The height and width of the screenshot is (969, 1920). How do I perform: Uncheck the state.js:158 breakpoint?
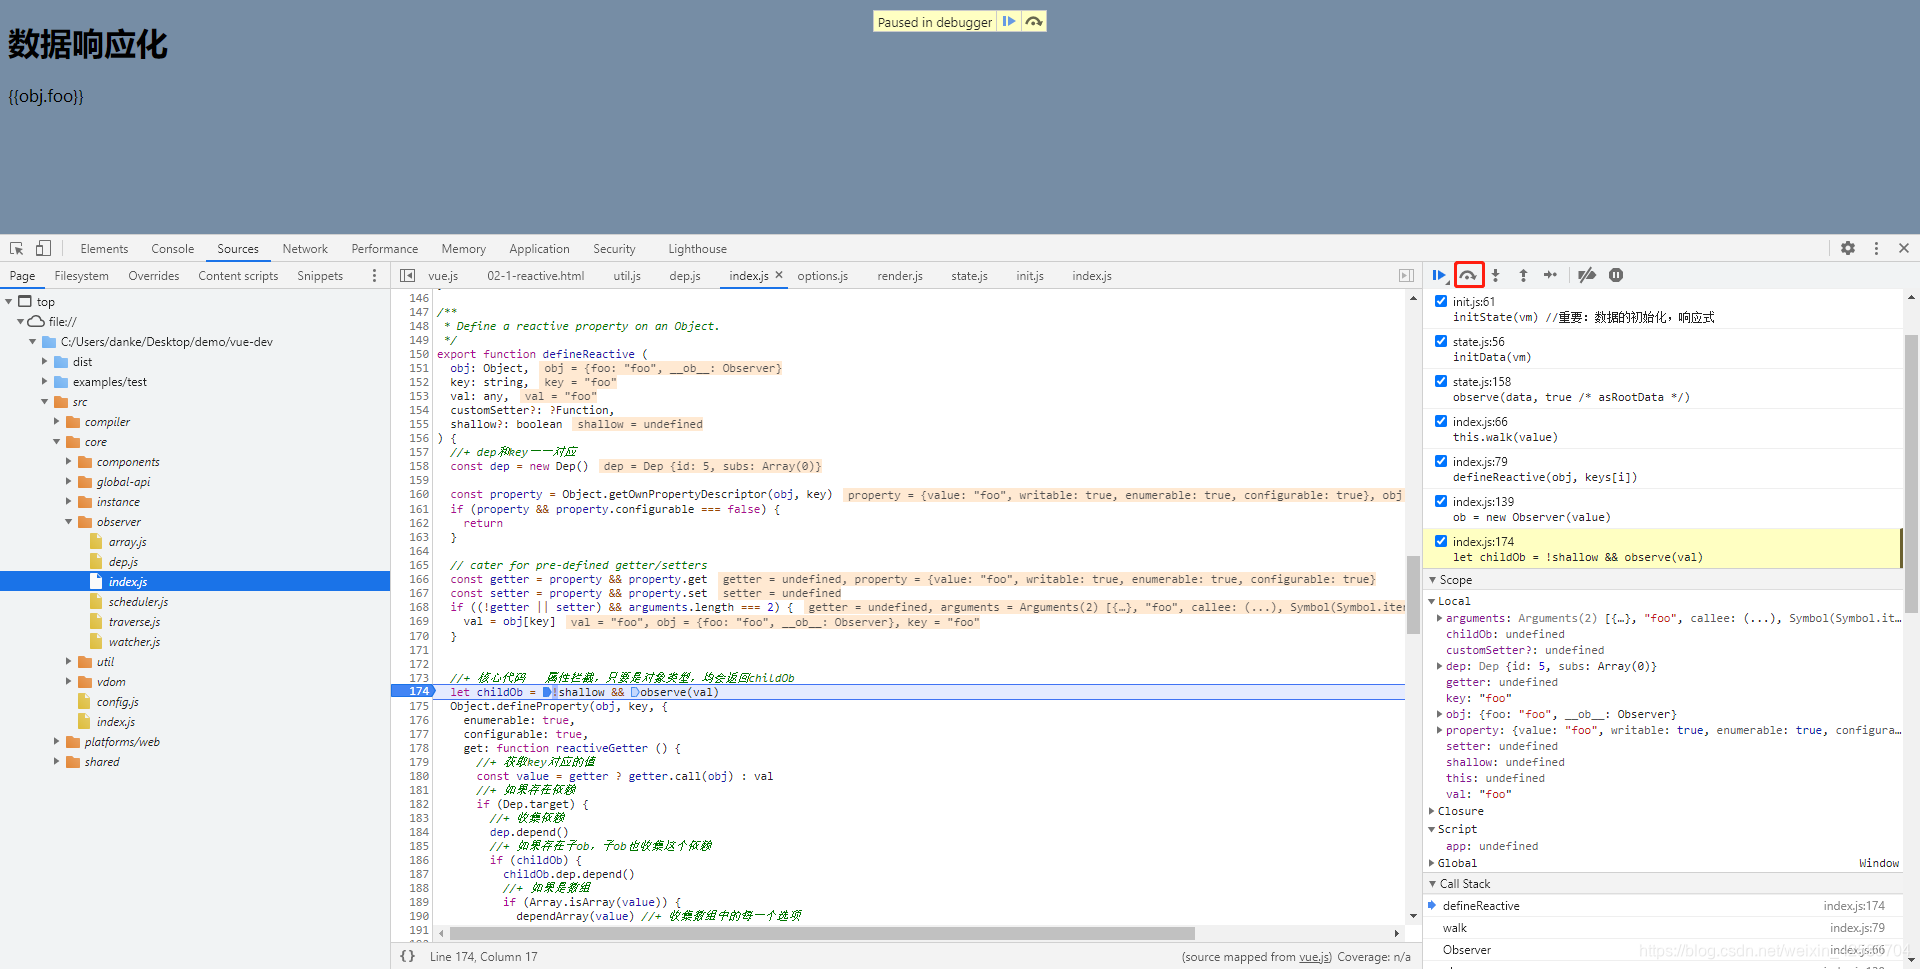click(x=1441, y=381)
